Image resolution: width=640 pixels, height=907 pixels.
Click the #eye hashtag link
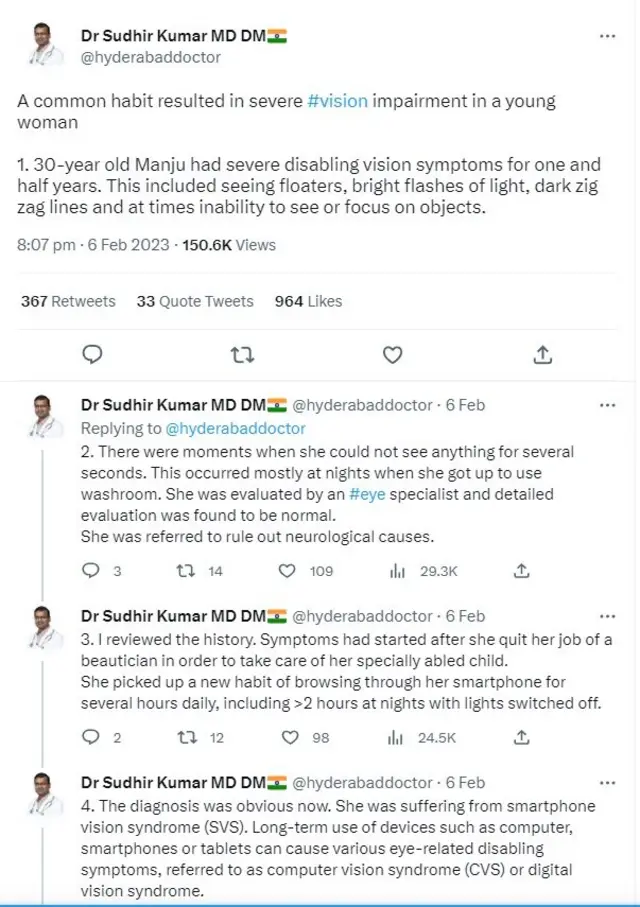tap(367, 494)
